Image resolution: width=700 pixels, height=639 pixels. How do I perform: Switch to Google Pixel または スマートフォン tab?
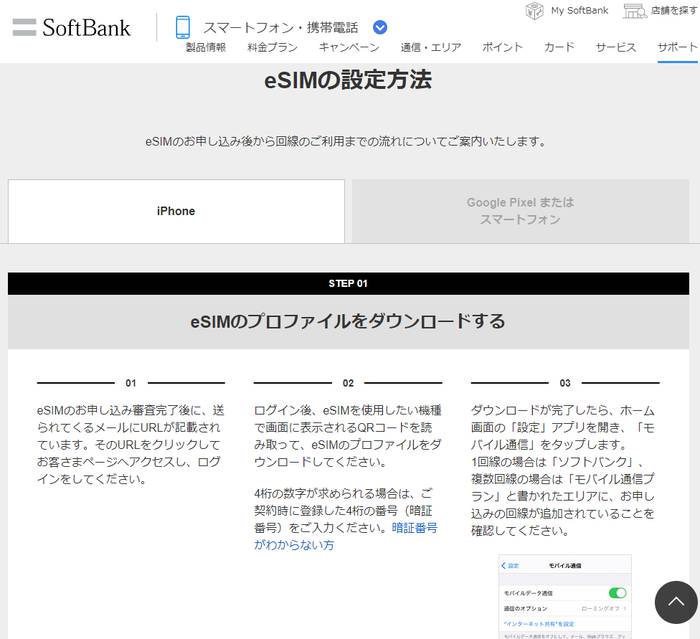(520, 211)
